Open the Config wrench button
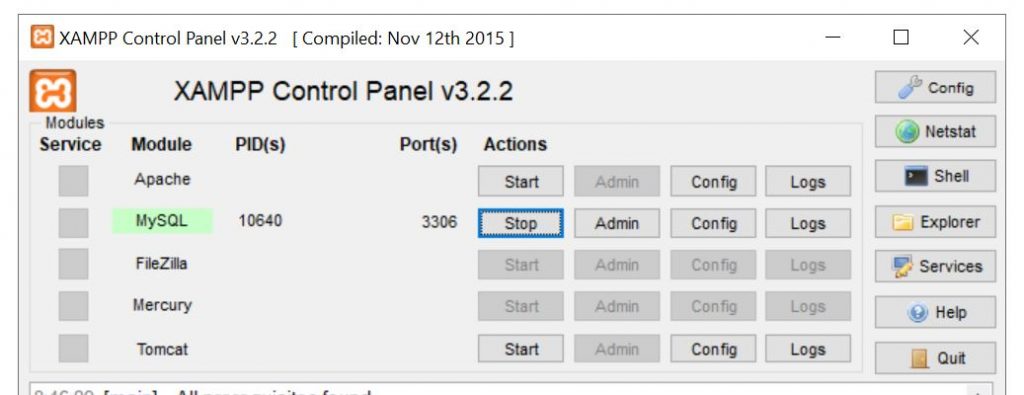 (x=935, y=87)
